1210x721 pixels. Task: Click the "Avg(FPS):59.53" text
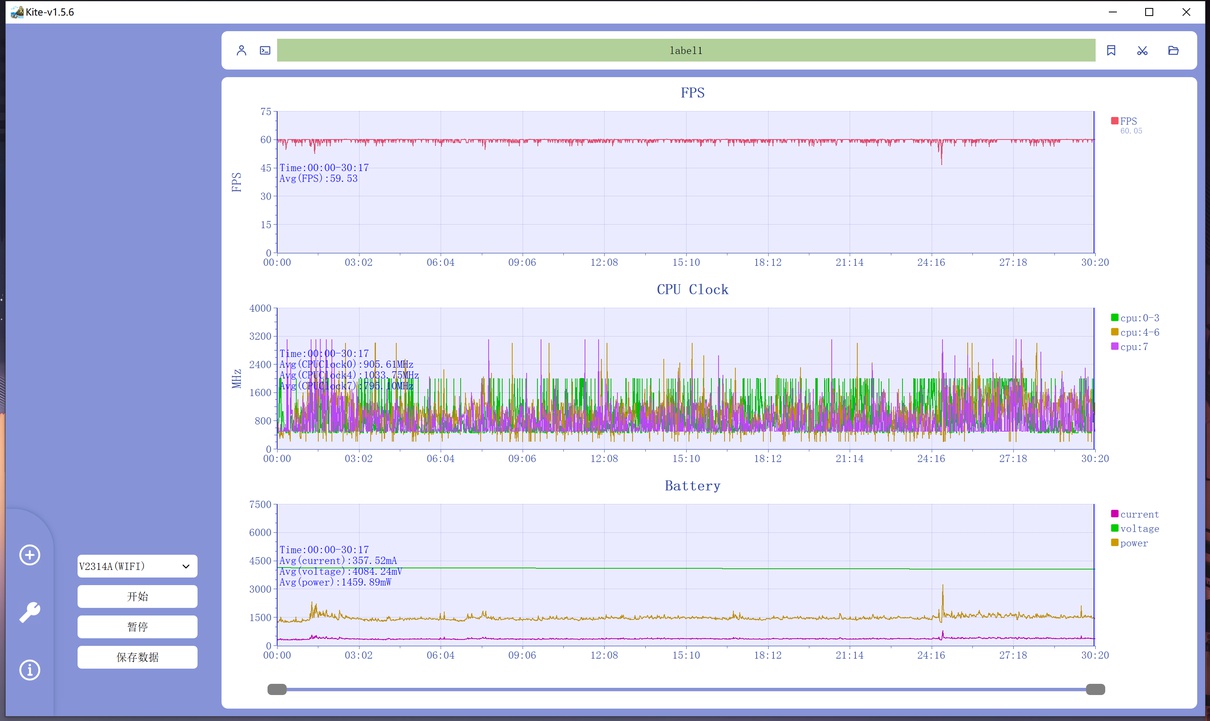(x=318, y=179)
